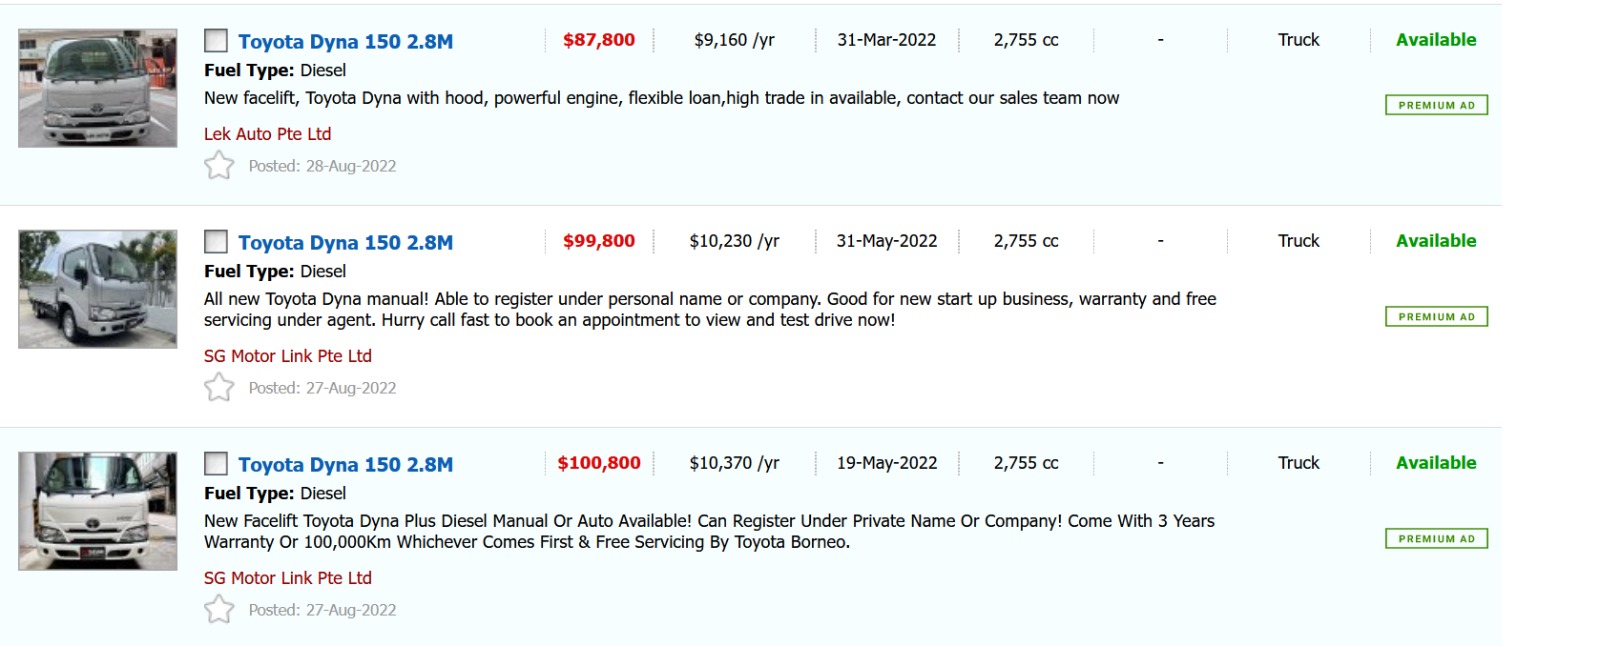View photo of silver truck with cargo bed
This screenshot has width=1600, height=646.
[98, 289]
